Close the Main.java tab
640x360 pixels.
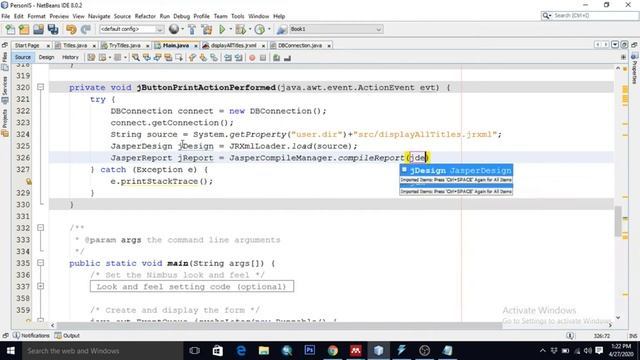pos(196,46)
